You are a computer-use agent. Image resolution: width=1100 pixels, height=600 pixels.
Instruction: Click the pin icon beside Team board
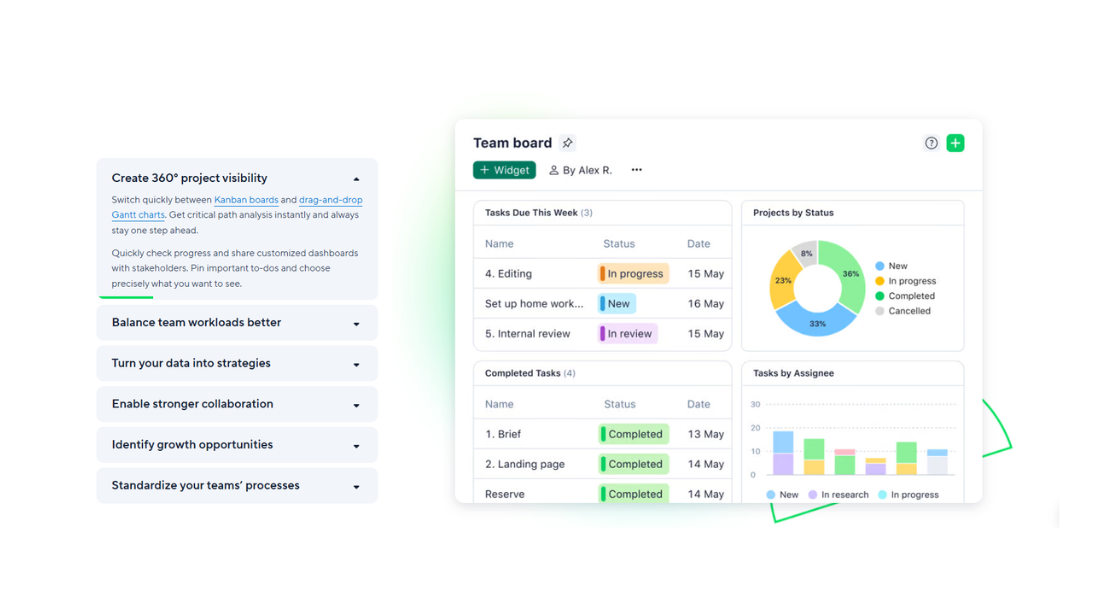567,143
